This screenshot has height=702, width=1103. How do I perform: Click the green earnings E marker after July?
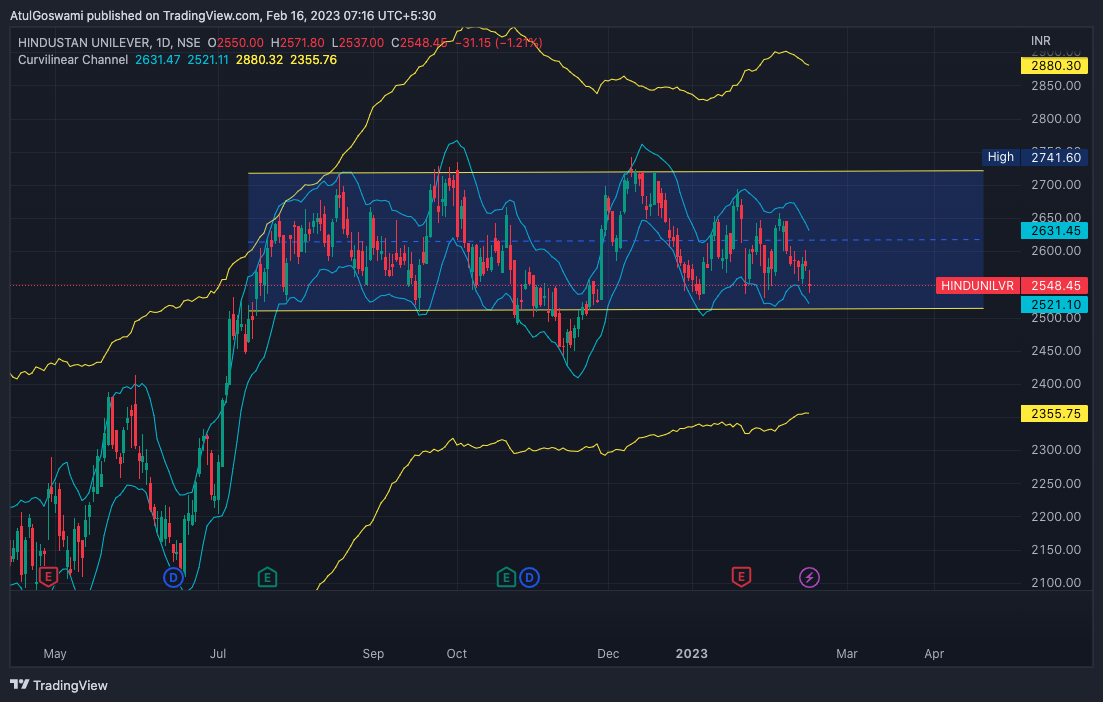[267, 577]
